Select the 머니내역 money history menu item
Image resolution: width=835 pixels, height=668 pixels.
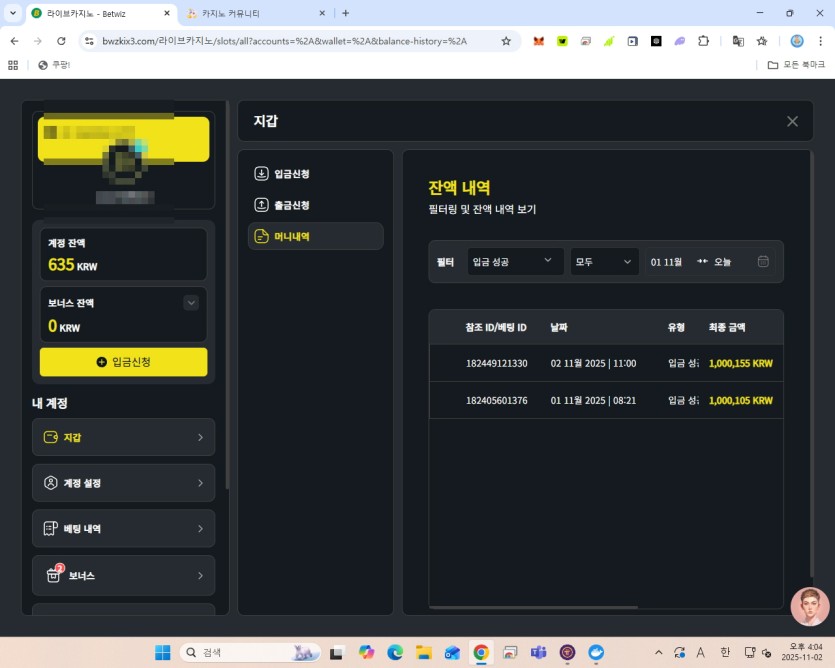(315, 236)
